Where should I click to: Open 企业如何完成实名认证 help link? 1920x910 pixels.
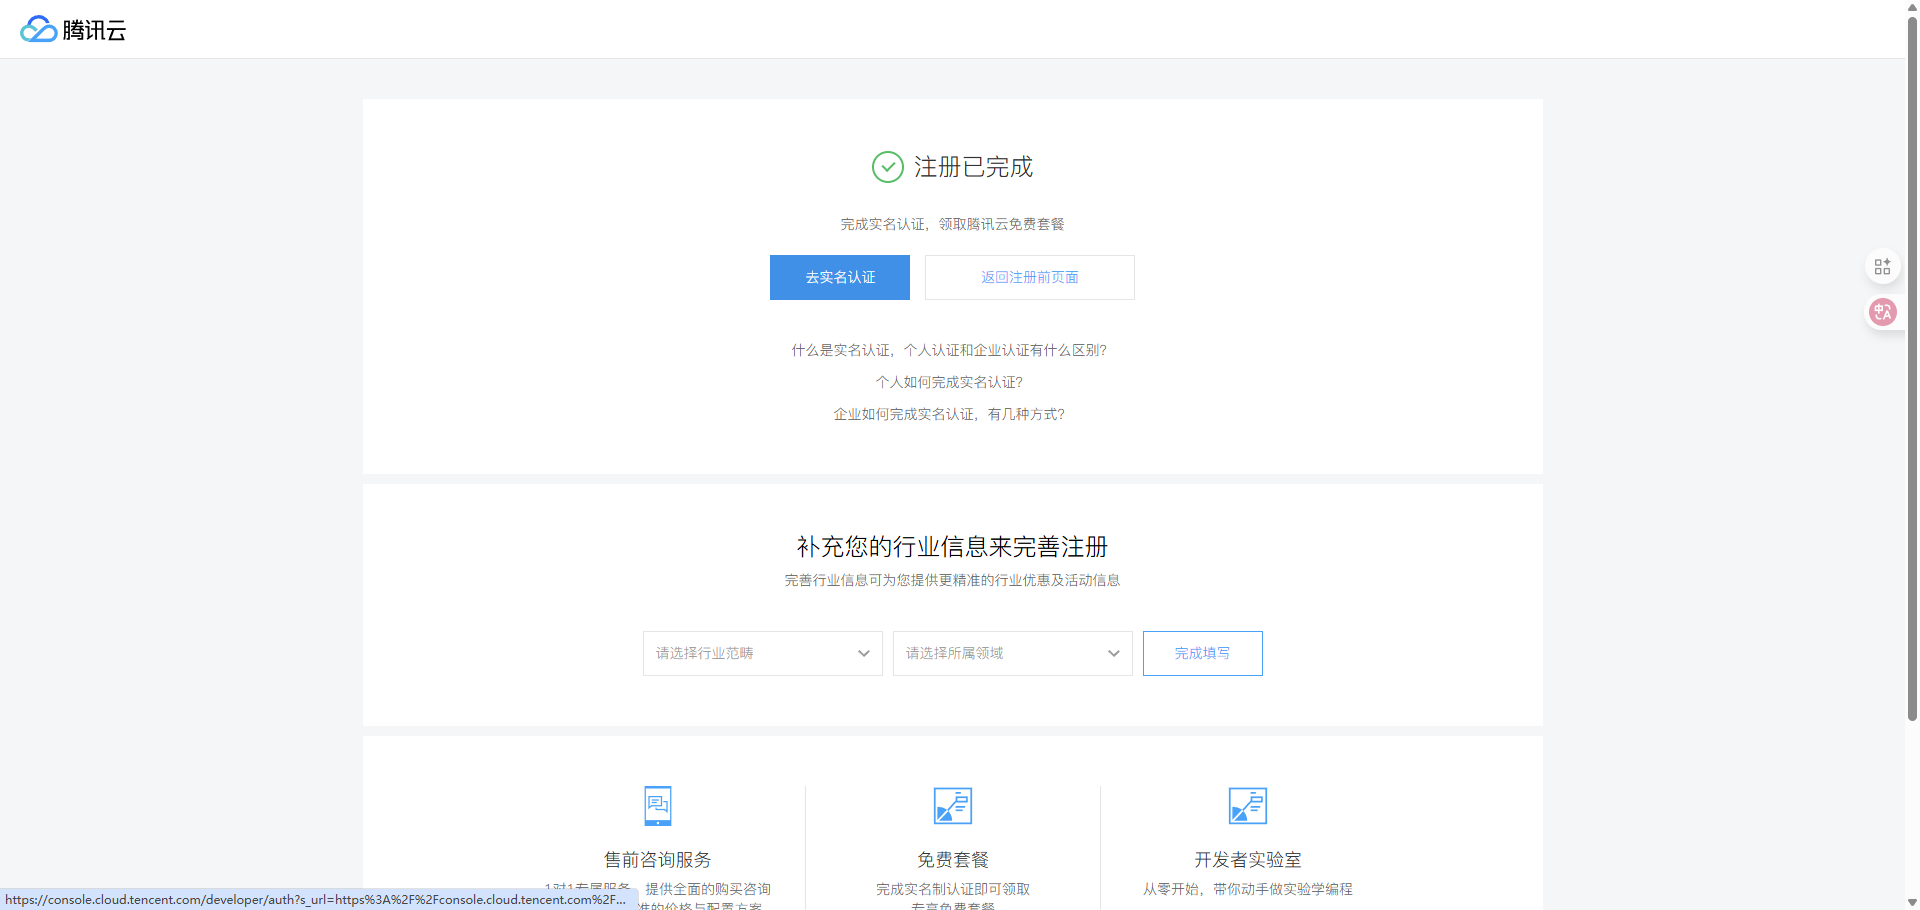pyautogui.click(x=949, y=414)
